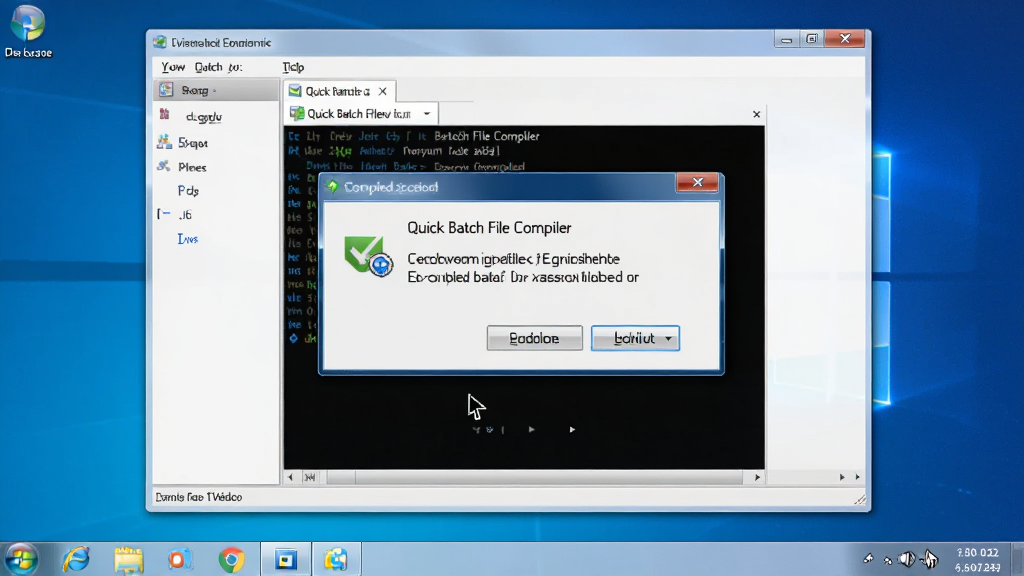This screenshot has width=1024, height=576.
Task: Click the blue diamond marker in editor
Action: (x=293, y=338)
